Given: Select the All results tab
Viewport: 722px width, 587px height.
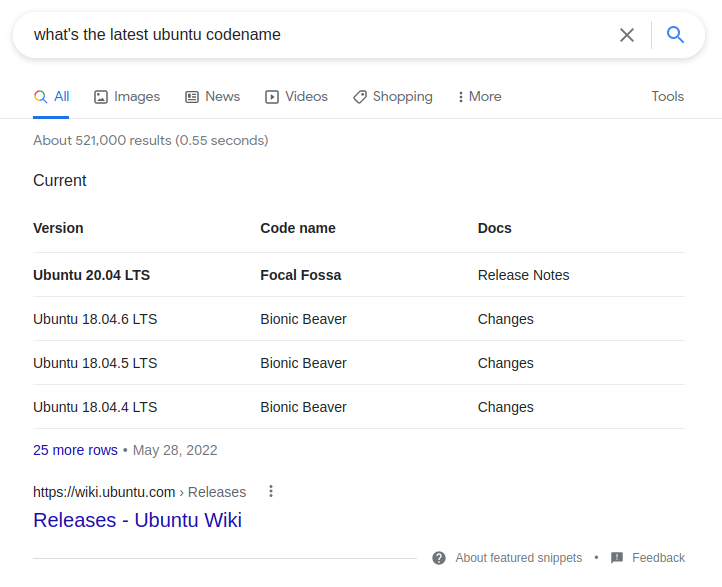Looking at the screenshot, I should (x=51, y=97).
